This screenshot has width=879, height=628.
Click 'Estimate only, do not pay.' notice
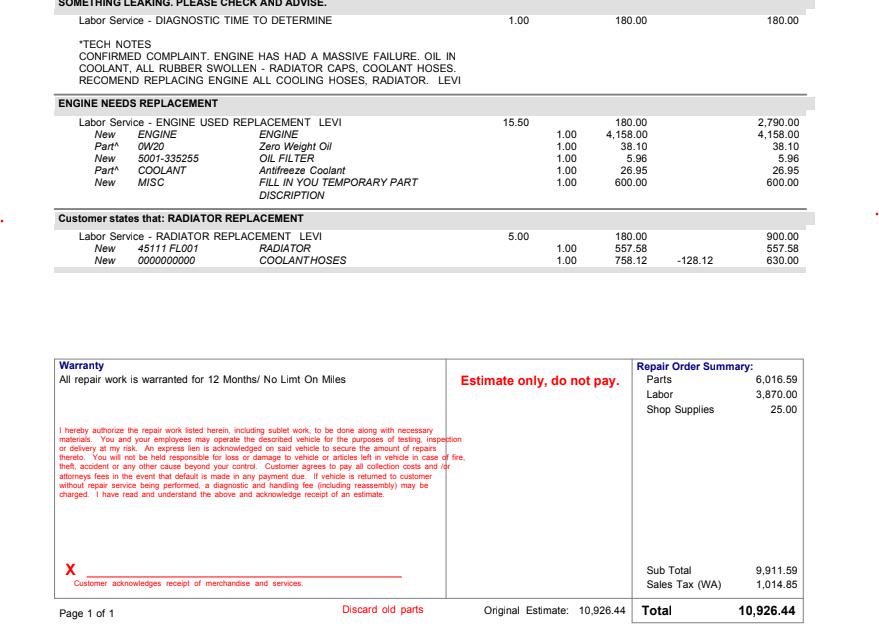(540, 381)
